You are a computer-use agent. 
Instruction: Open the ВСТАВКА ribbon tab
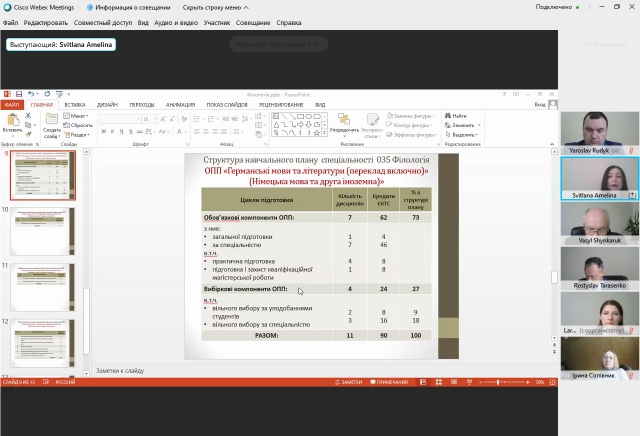click(75, 104)
